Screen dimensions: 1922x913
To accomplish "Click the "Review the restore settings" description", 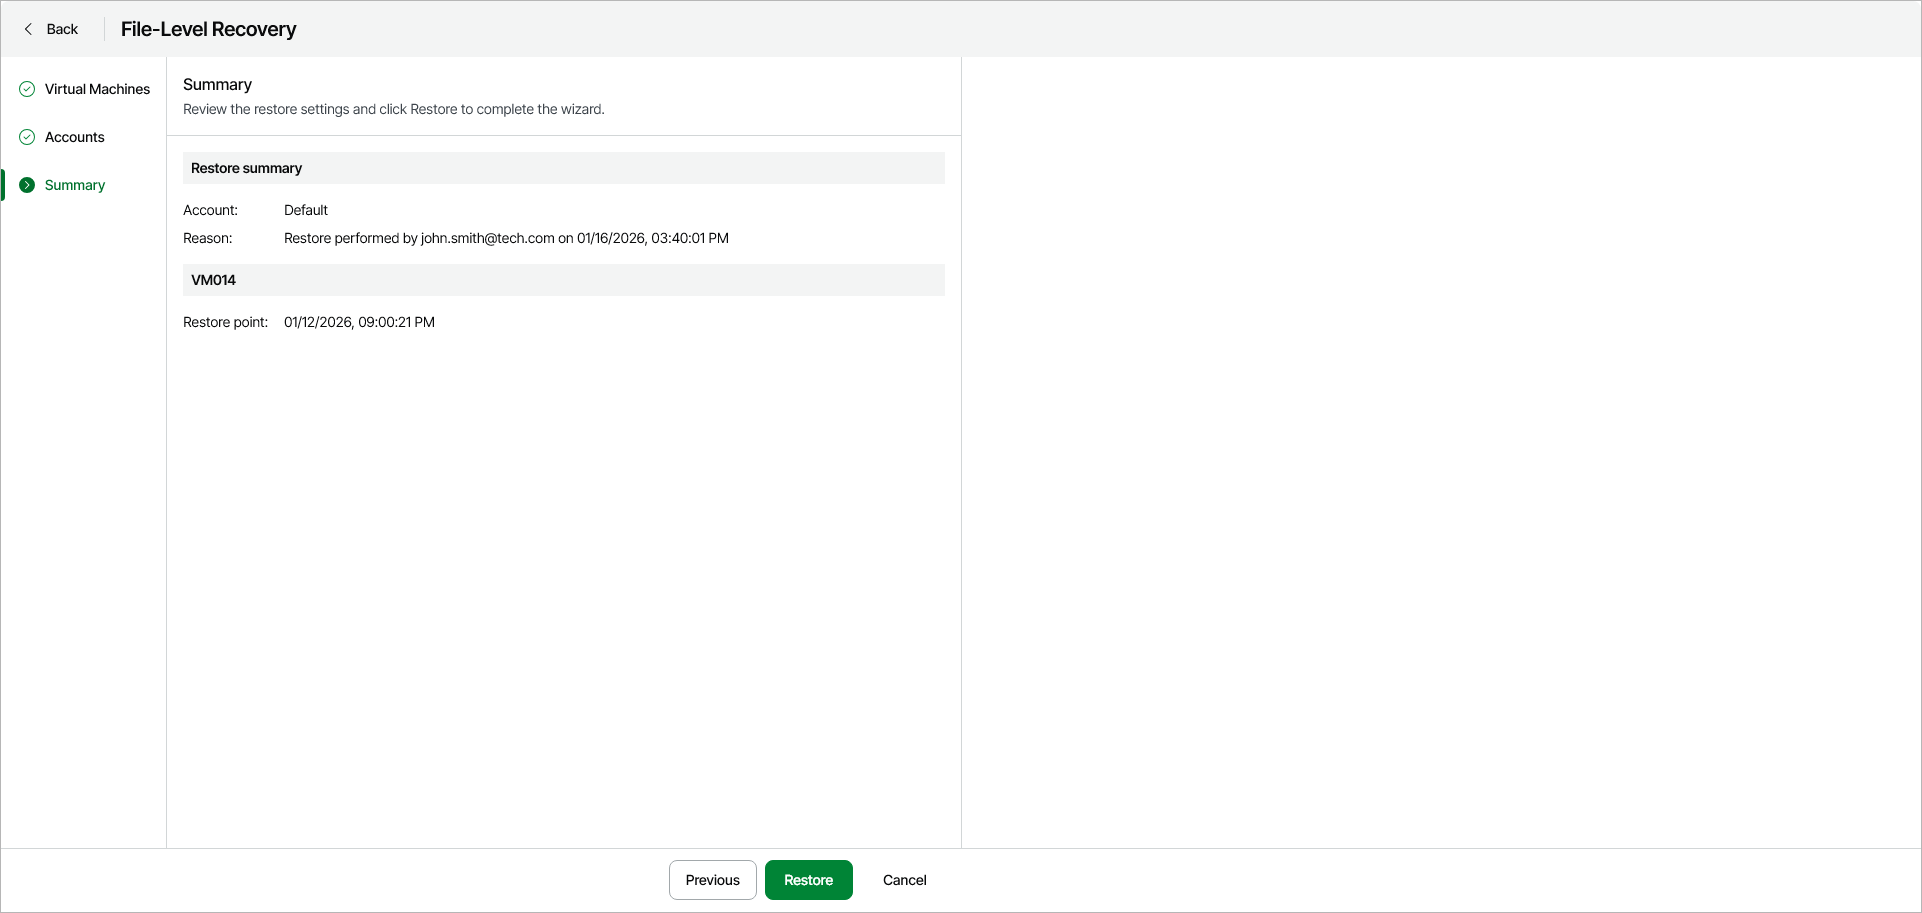I will (394, 109).
